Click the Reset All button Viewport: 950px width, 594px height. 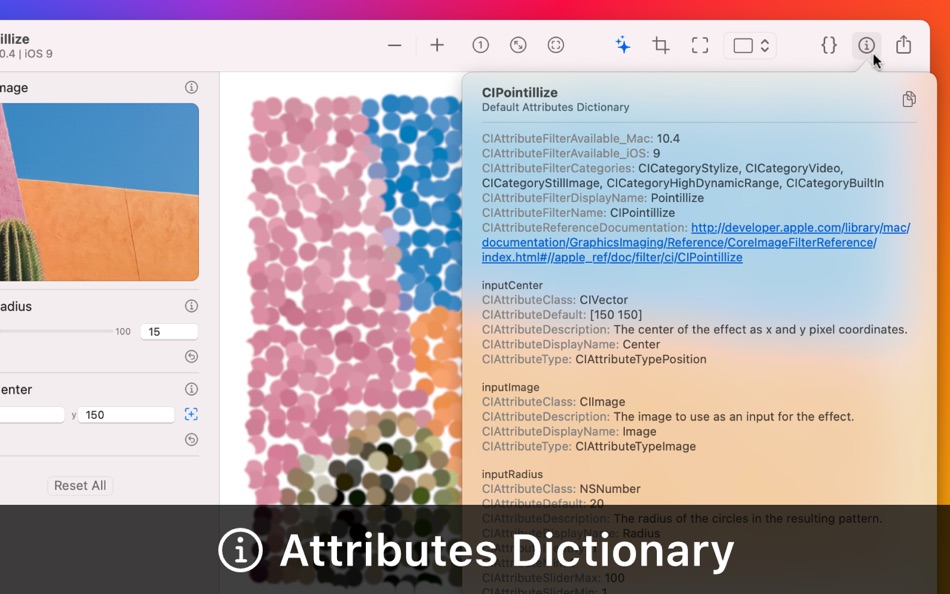click(x=80, y=486)
